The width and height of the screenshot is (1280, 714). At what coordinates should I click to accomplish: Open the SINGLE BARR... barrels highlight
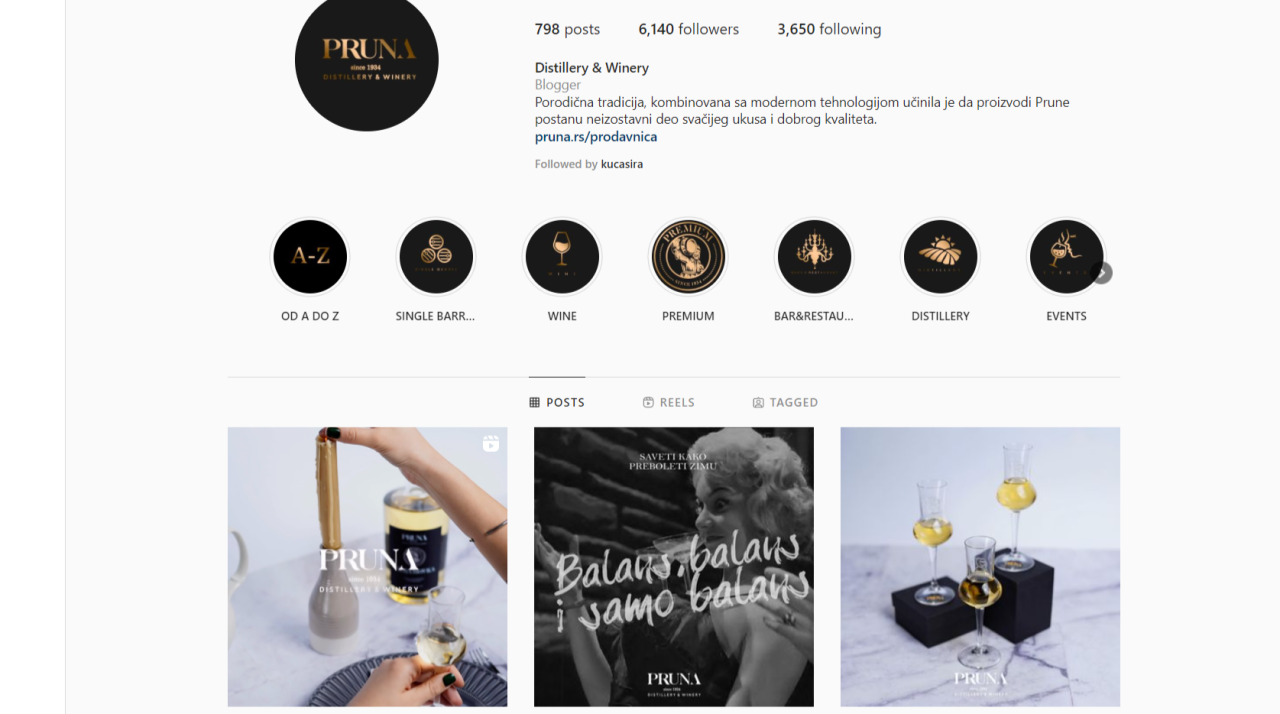pyautogui.click(x=436, y=257)
